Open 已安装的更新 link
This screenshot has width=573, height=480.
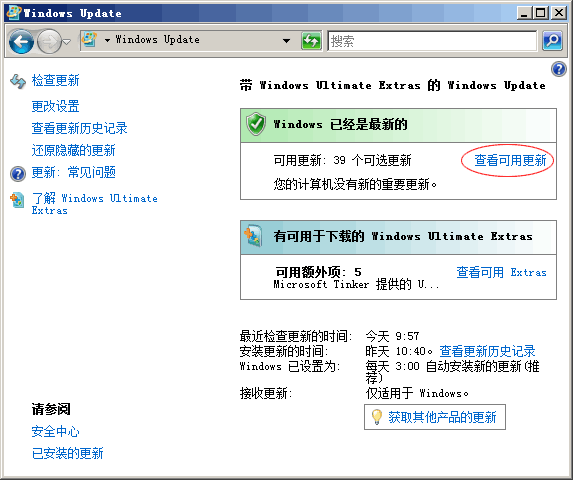[x=67, y=453]
